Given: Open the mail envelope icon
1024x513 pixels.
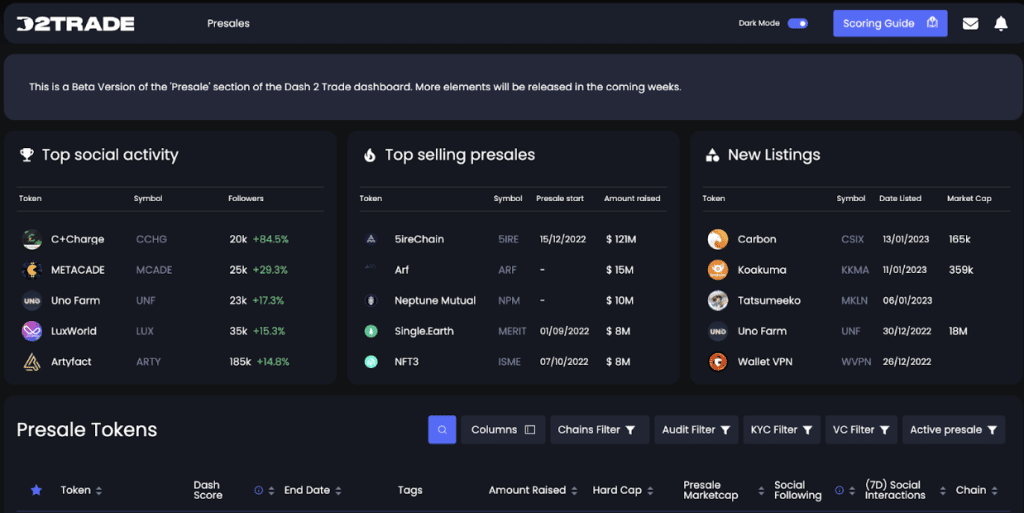Looking at the screenshot, I should (970, 23).
